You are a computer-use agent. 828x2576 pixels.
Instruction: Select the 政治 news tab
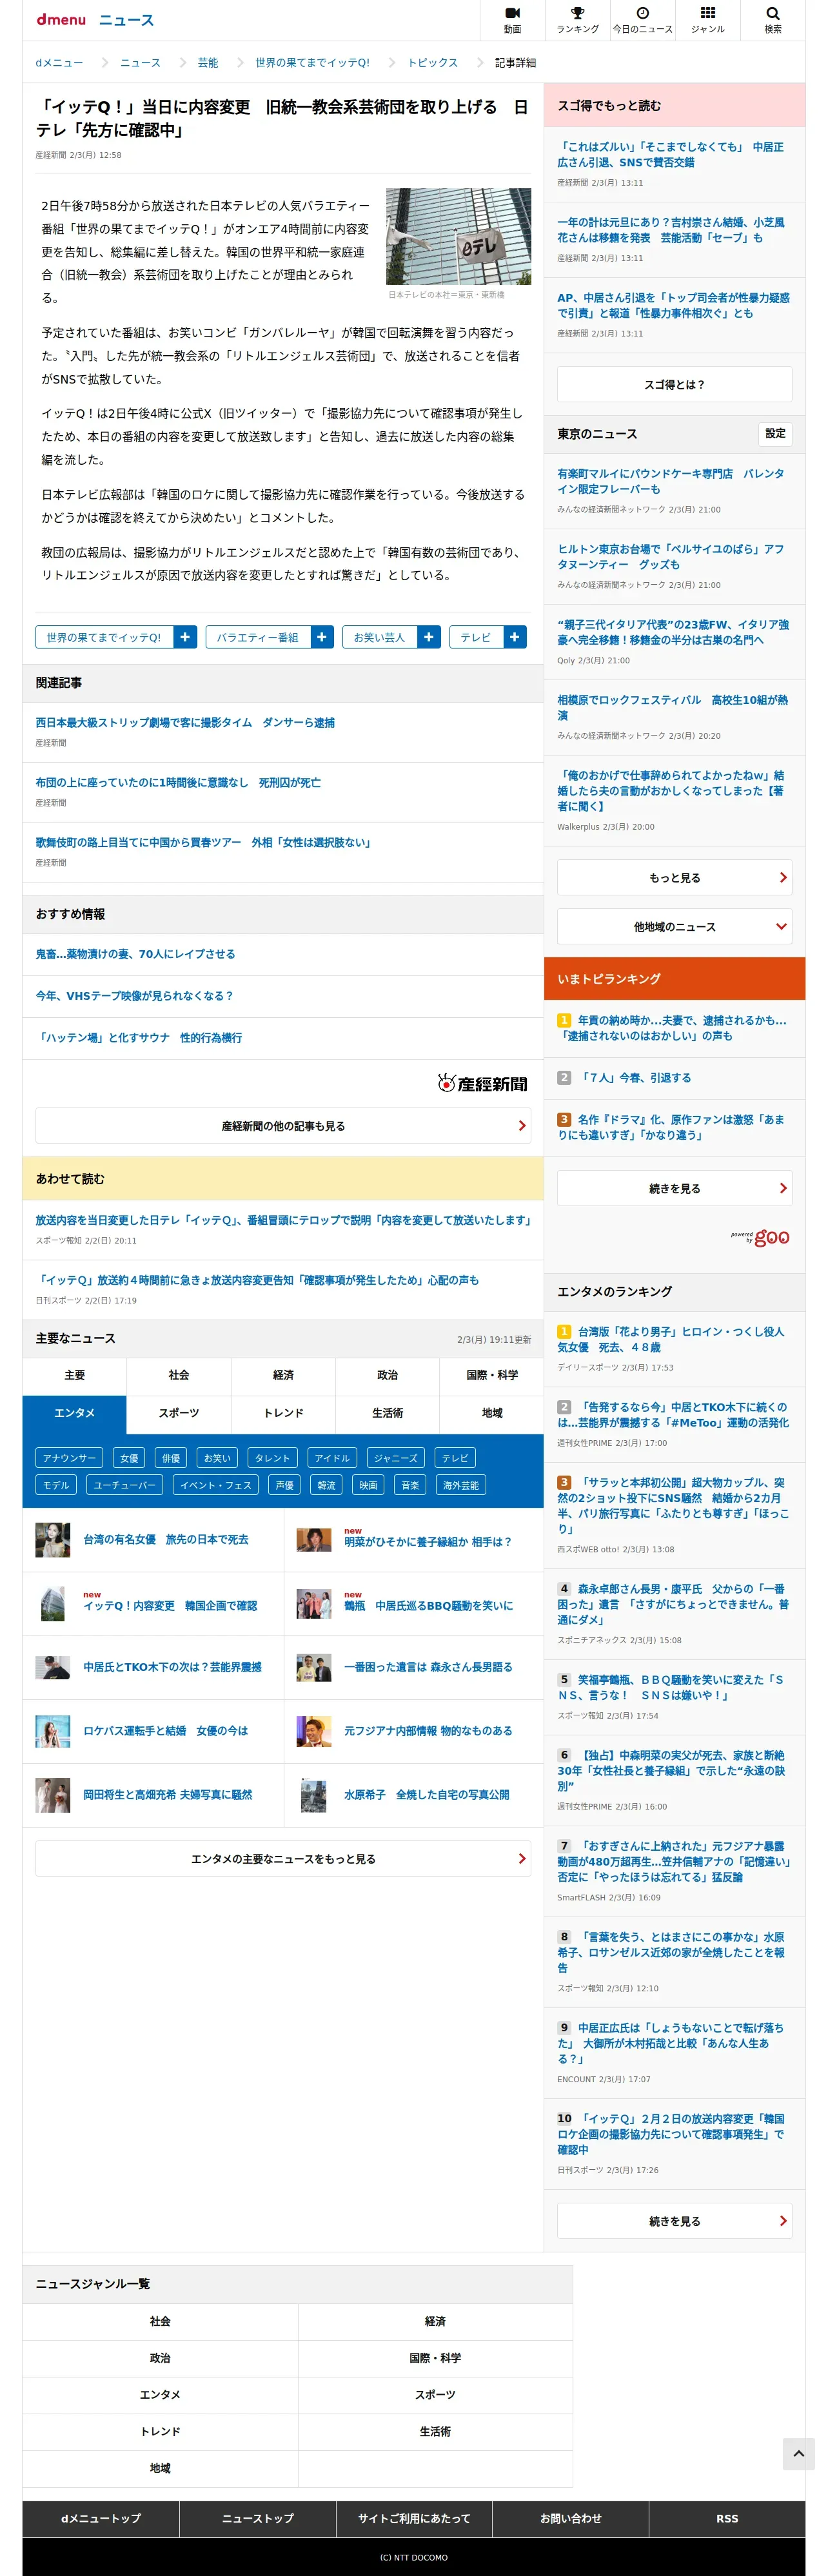tap(388, 1376)
